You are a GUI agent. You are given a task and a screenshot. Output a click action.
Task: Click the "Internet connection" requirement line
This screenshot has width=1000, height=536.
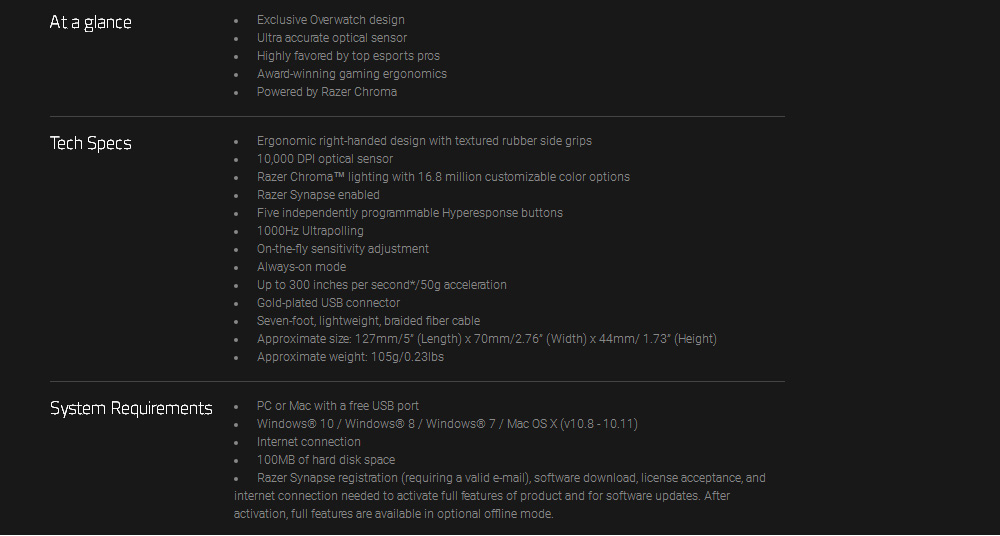tap(308, 442)
